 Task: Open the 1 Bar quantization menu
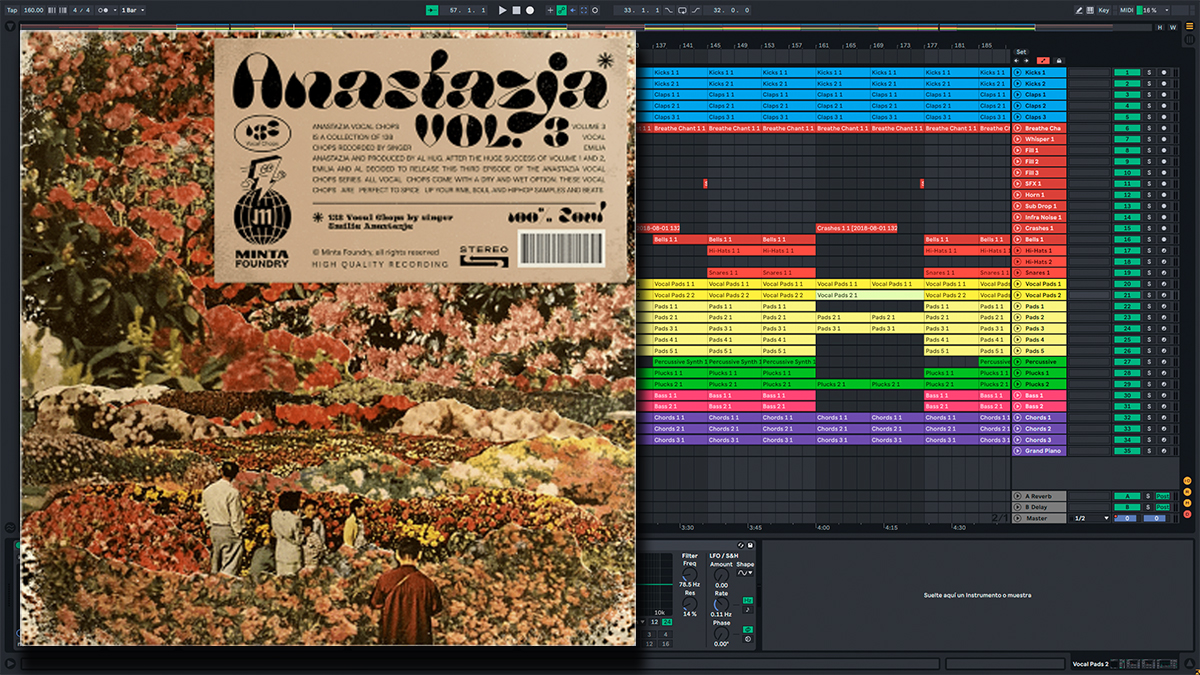click(x=132, y=10)
